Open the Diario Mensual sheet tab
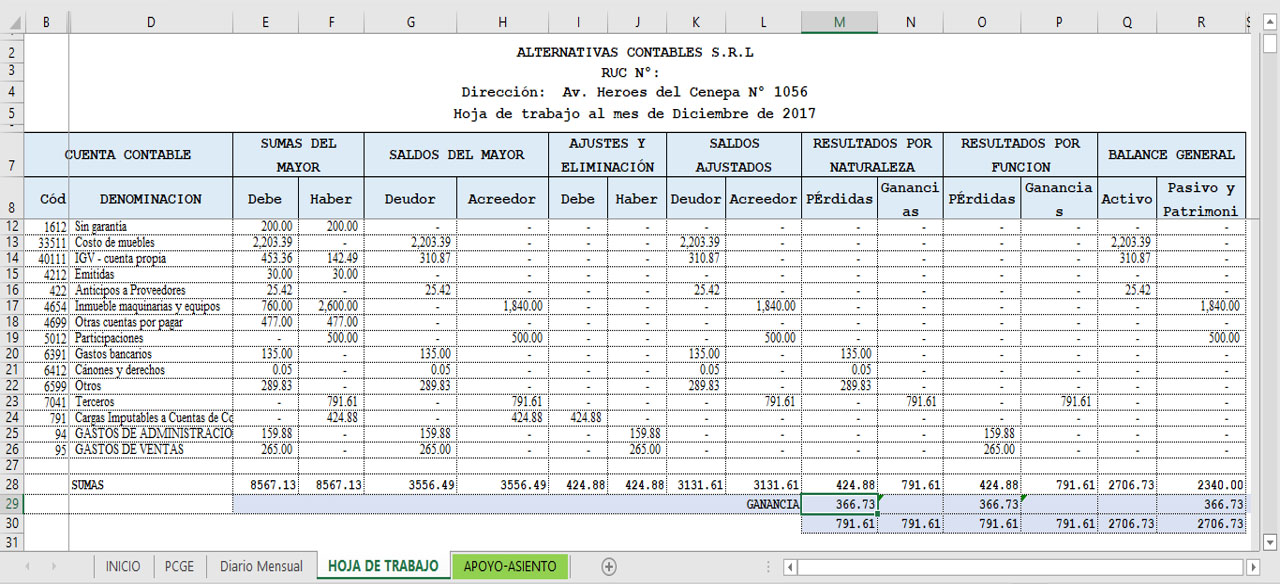This screenshot has width=1280, height=584. pyautogui.click(x=261, y=566)
